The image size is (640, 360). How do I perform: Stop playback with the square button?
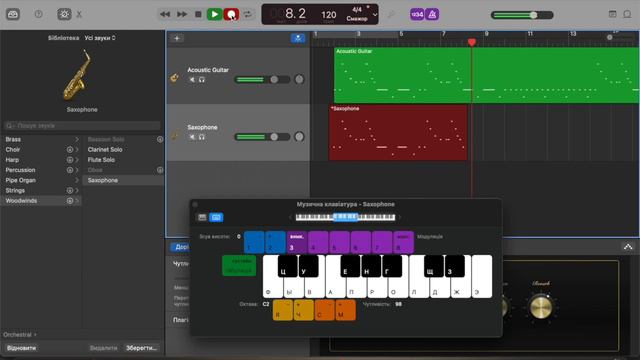click(198, 14)
